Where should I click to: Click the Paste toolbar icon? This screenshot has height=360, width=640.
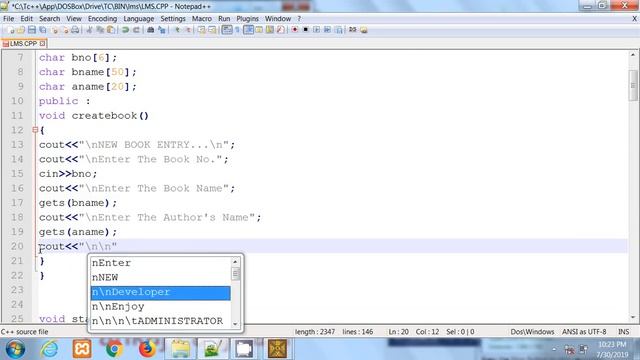110,30
